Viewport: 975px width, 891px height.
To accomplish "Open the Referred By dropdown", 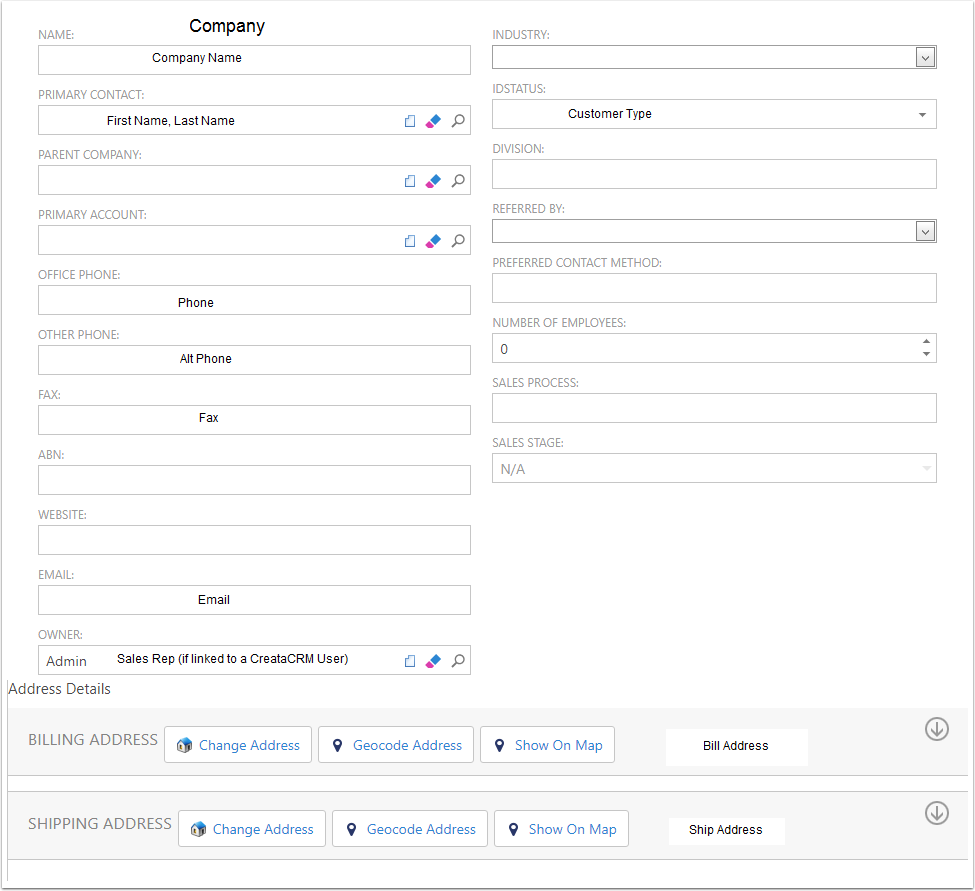I will pyautogui.click(x=925, y=231).
